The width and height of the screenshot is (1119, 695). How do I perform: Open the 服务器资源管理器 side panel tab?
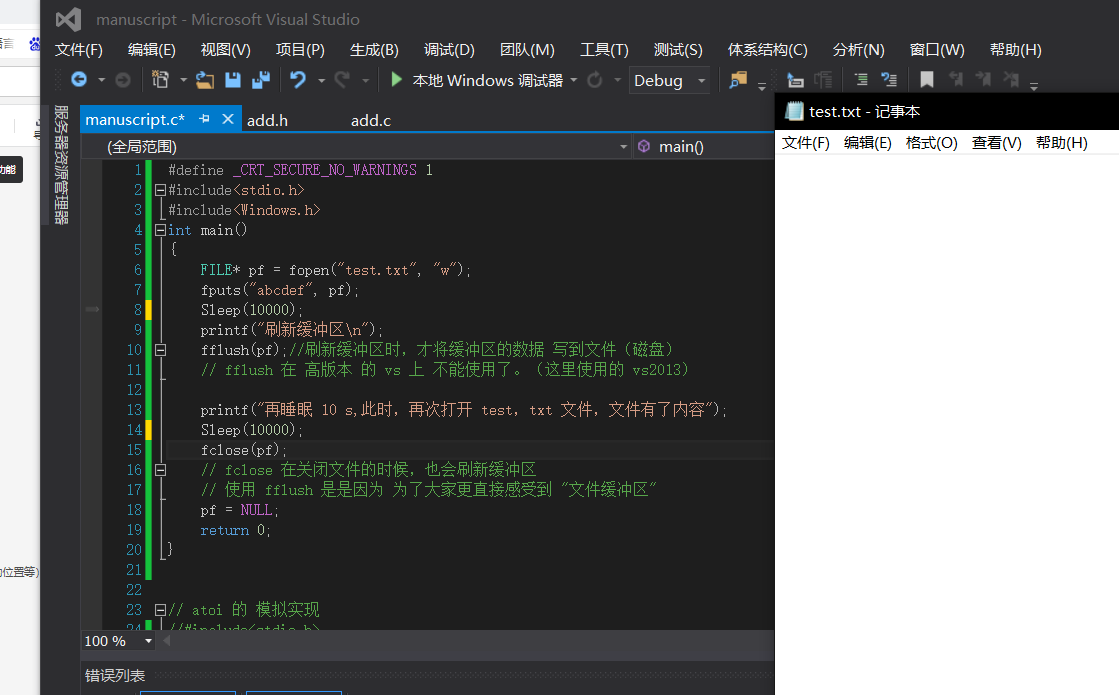click(x=61, y=165)
